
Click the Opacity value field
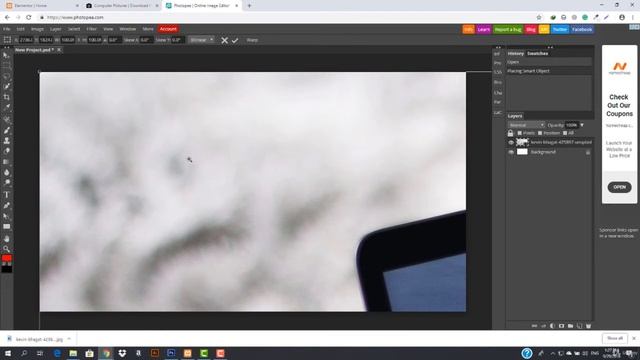coord(571,125)
